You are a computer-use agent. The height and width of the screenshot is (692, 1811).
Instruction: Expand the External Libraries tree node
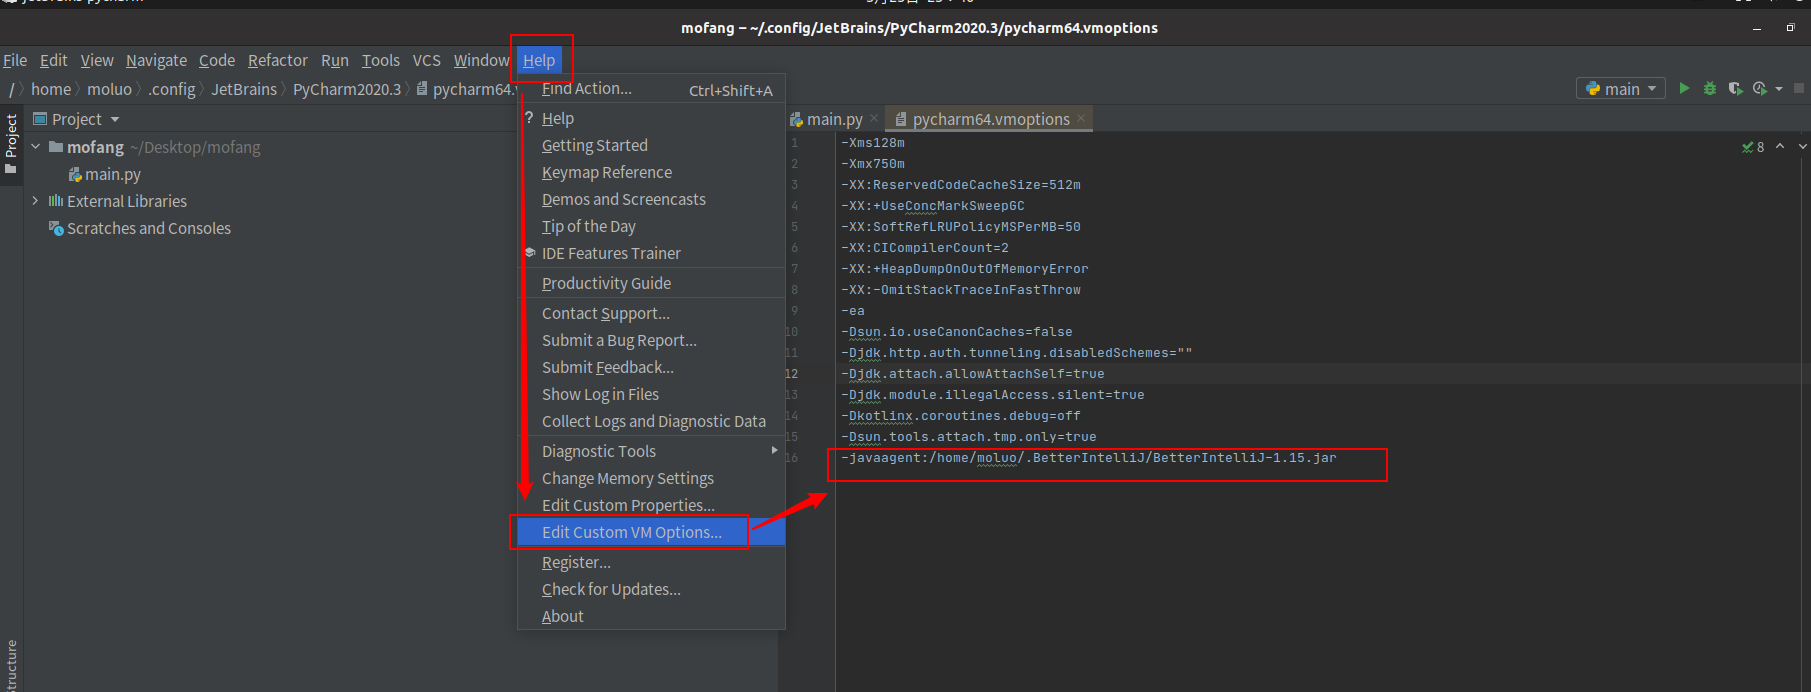(35, 201)
